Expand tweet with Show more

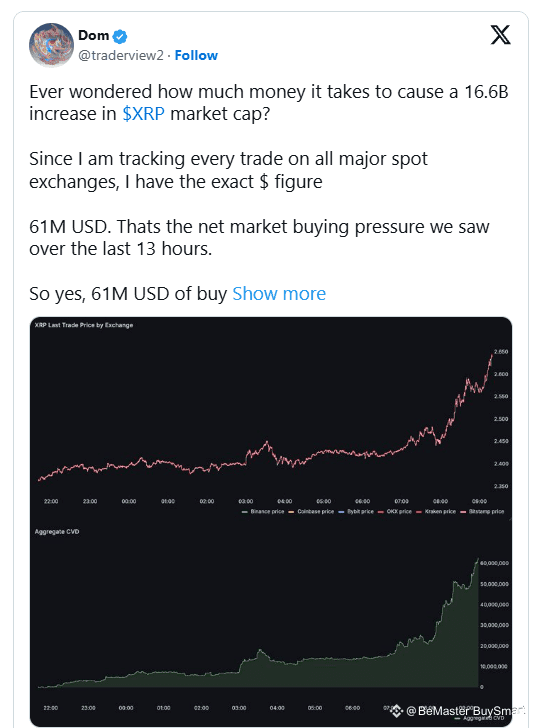point(279,293)
